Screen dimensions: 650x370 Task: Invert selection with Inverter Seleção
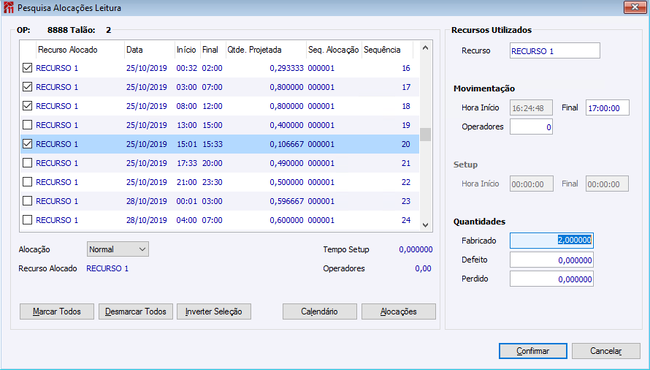(x=214, y=312)
